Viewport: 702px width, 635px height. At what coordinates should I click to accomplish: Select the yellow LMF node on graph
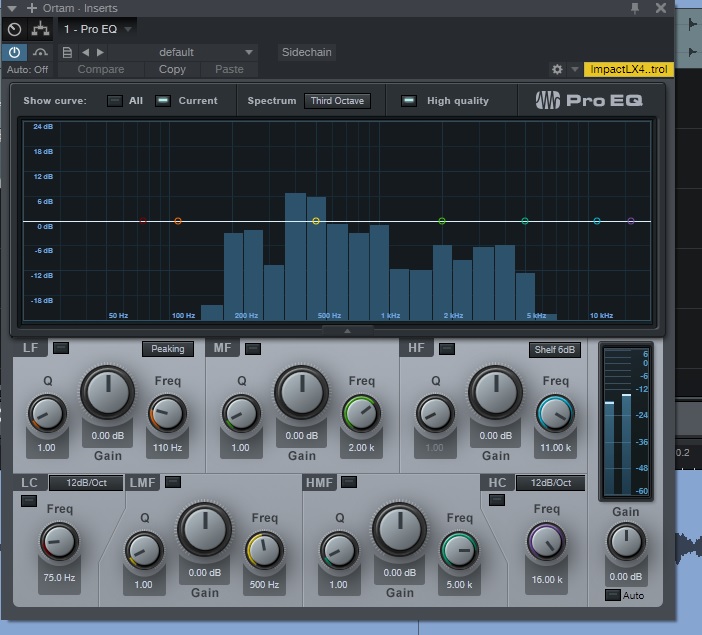(316, 221)
